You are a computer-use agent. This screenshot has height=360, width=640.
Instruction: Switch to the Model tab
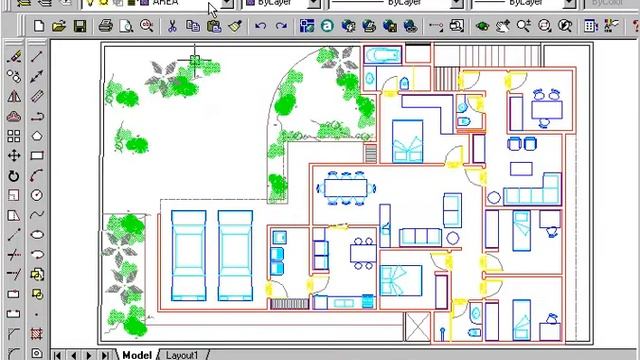(x=137, y=355)
